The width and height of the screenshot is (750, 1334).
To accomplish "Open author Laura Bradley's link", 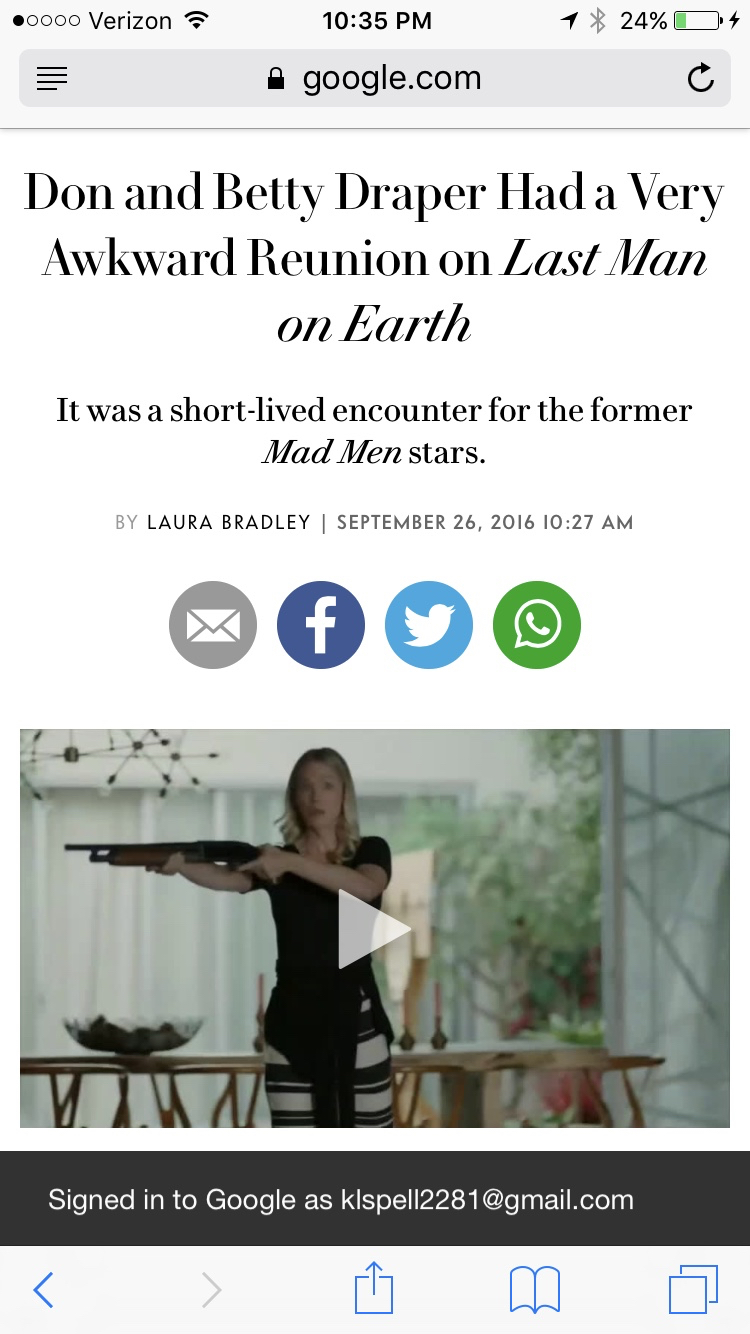I will [229, 522].
